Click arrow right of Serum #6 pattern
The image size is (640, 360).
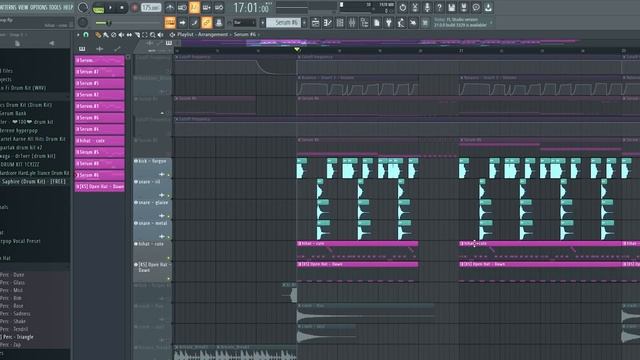click(304, 23)
